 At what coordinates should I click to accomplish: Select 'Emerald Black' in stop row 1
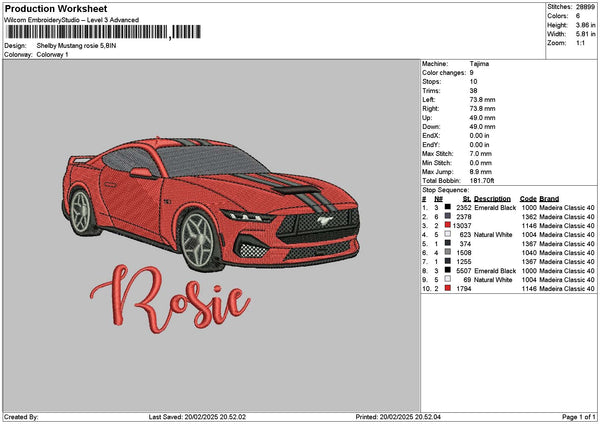coord(495,207)
